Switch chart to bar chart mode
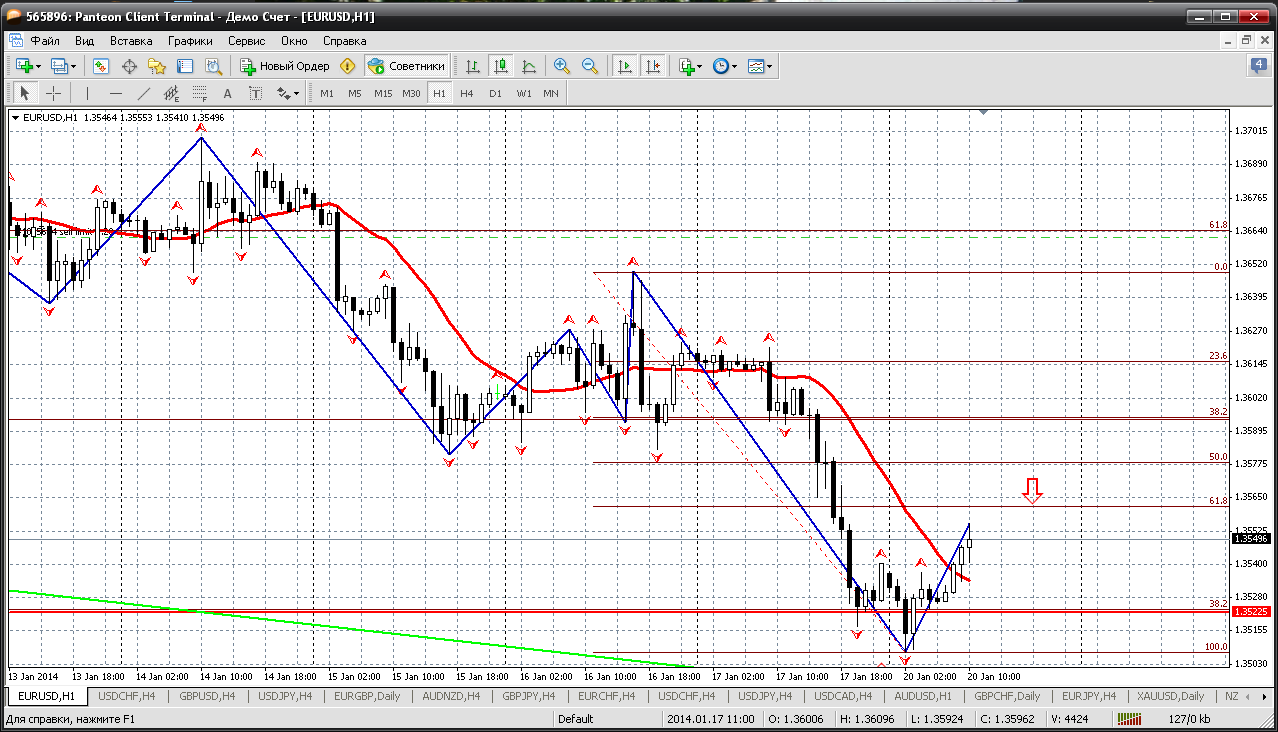The image size is (1278, 732). (473, 66)
